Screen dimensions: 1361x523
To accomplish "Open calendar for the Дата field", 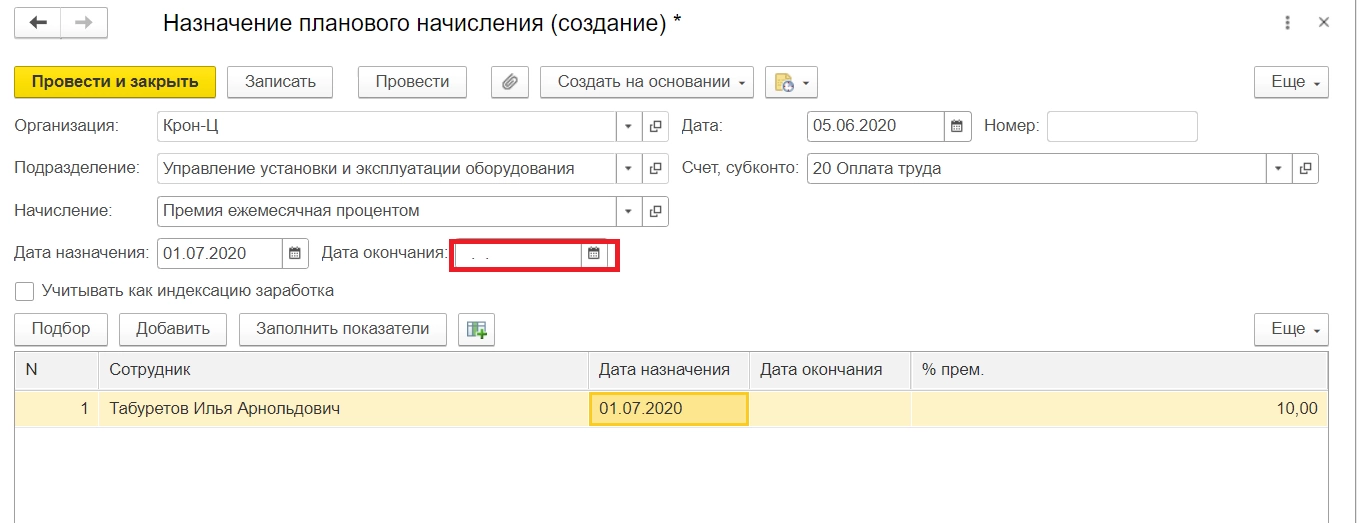I will (957, 126).
